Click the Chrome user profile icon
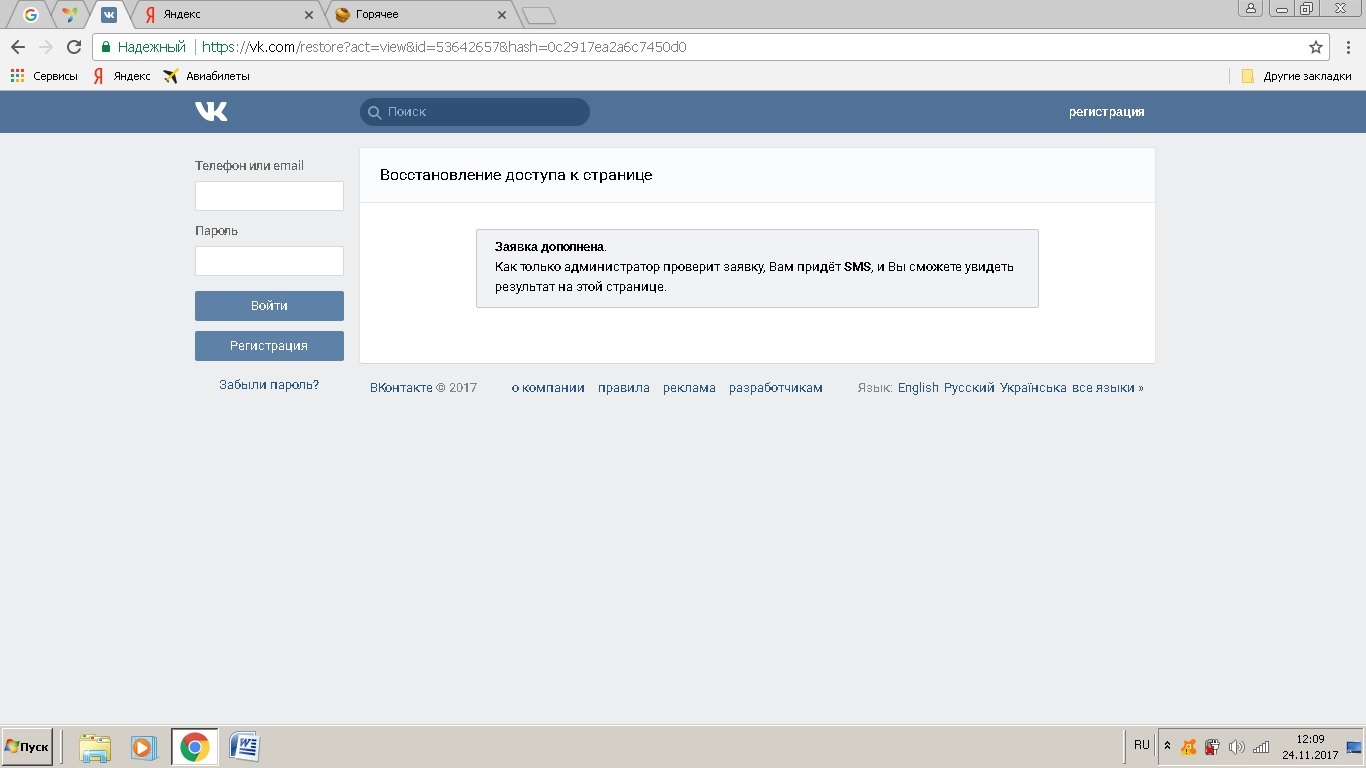This screenshot has width=1366, height=768. point(1251,9)
